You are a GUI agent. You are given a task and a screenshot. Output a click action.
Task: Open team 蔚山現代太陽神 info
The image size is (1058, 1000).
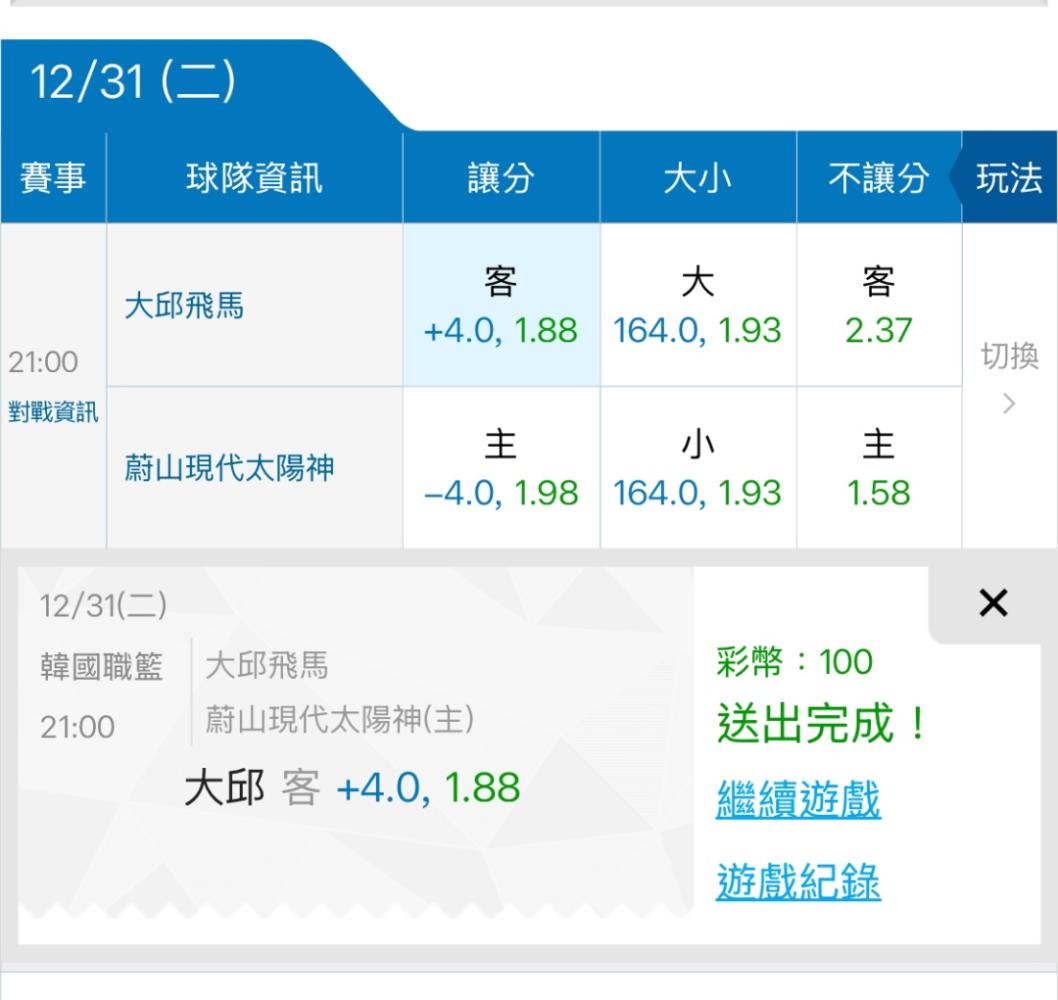pyautogui.click(x=229, y=468)
